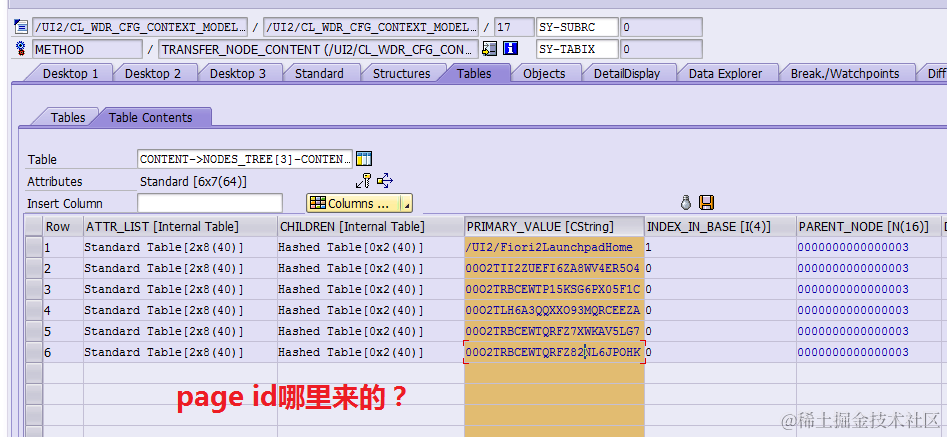This screenshot has width=947, height=437.
Task: Switch to the Desktop 1 tab
Action: 70,73
